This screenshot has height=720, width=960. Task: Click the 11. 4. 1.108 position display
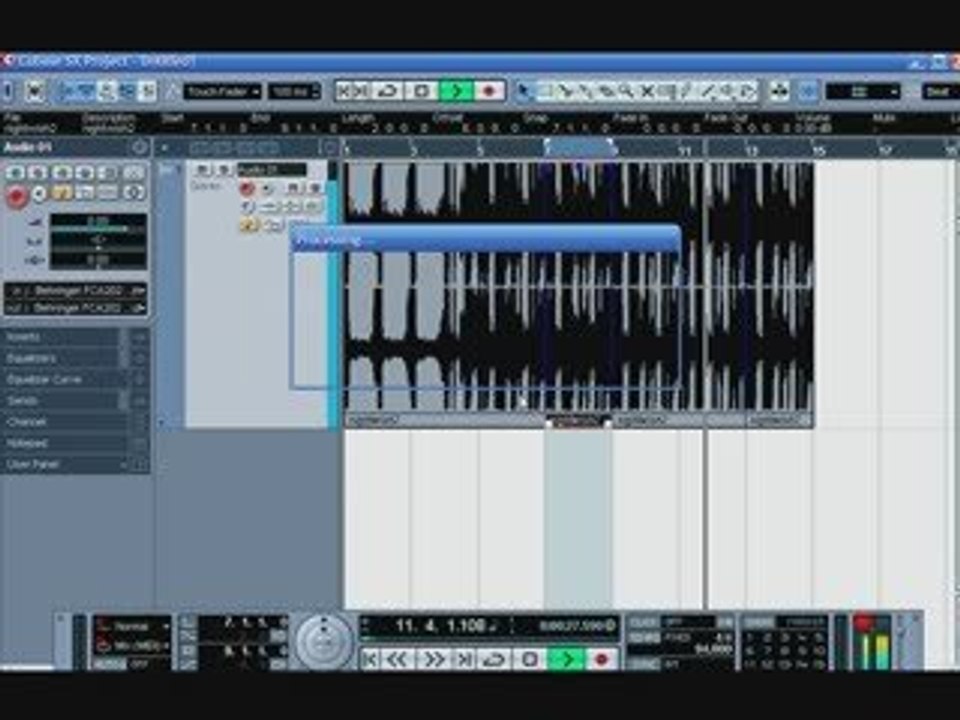440,626
